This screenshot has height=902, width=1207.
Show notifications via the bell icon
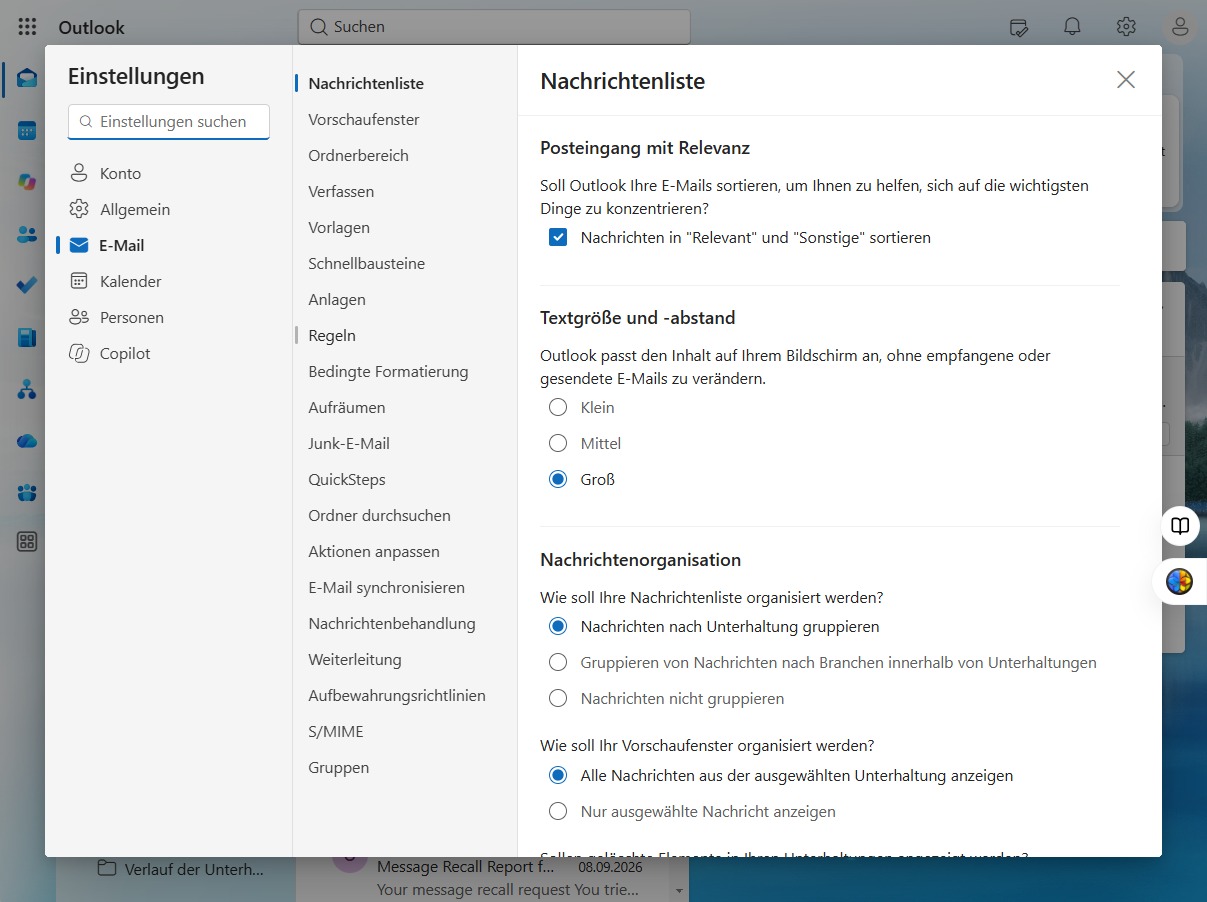click(1073, 27)
